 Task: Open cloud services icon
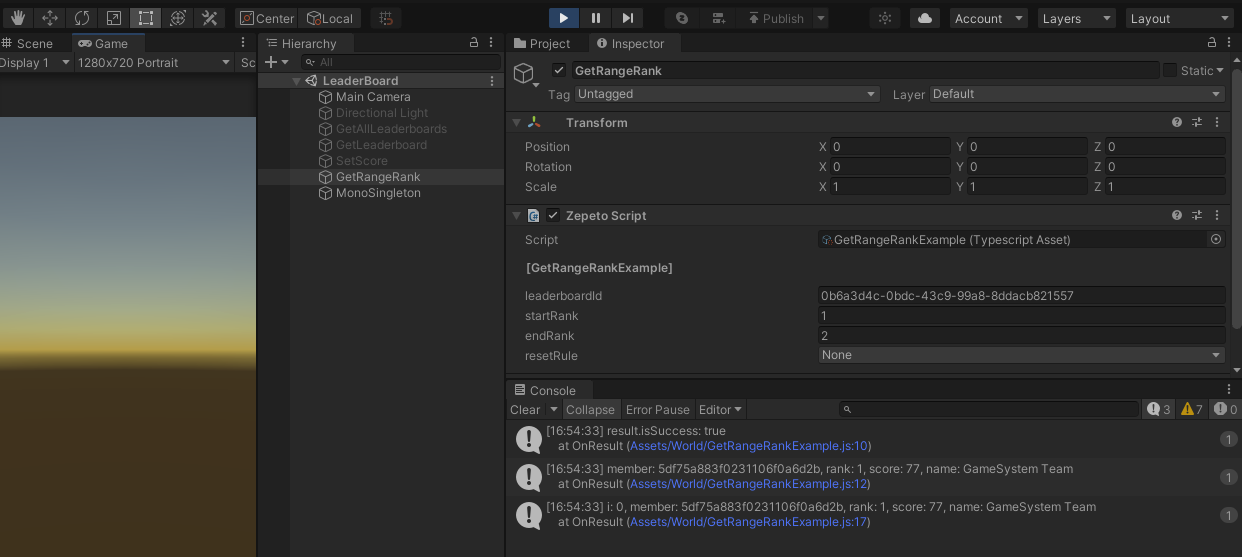(924, 18)
